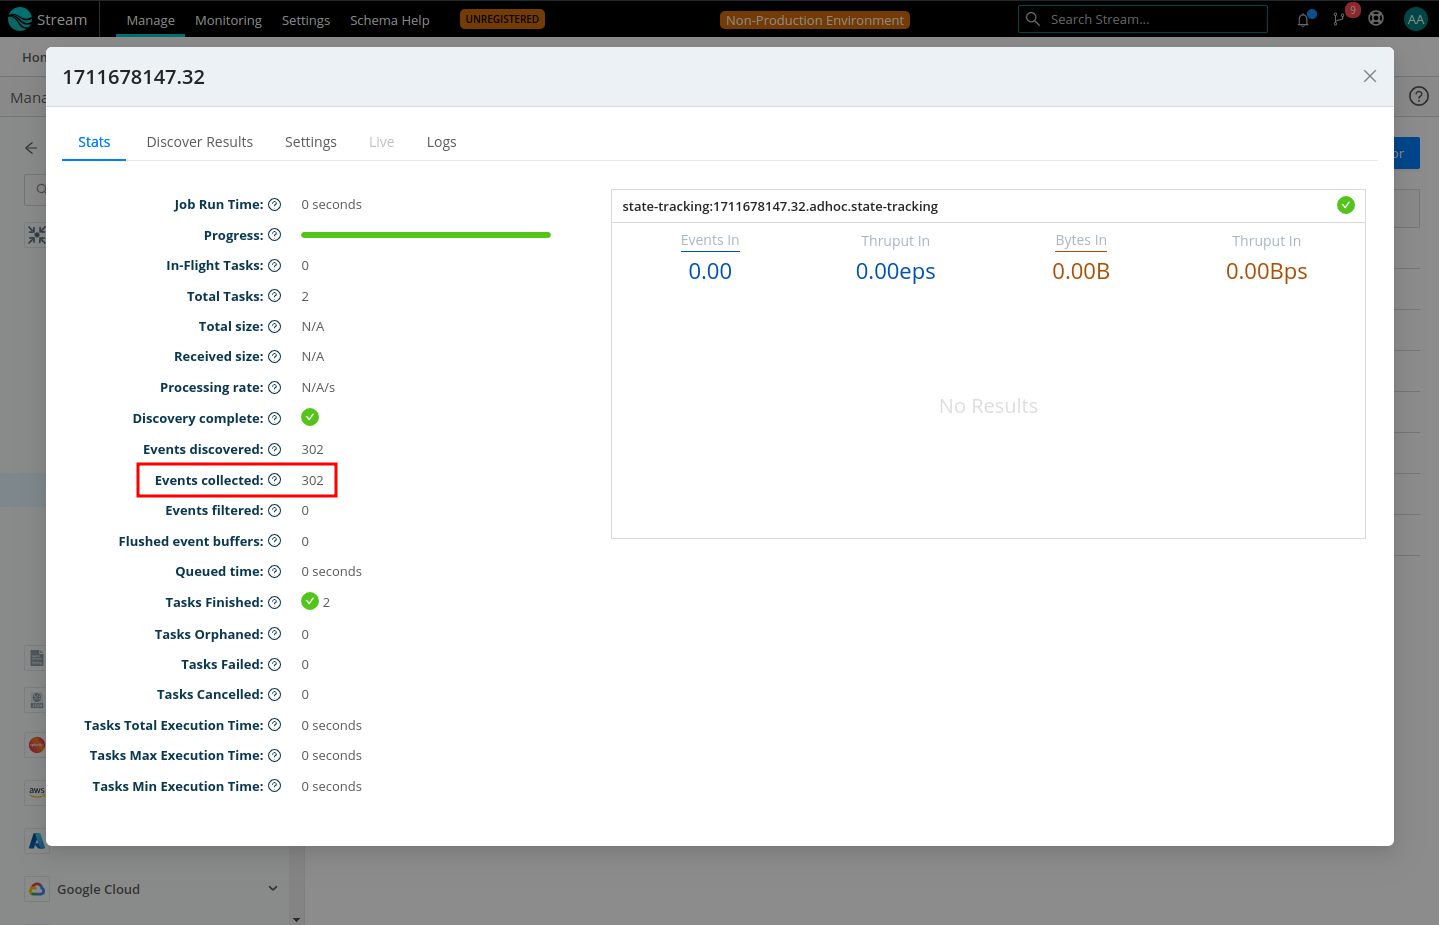Click the Stream logo in top bar
The height and width of the screenshot is (925, 1439).
pyautogui.click(x=48, y=19)
